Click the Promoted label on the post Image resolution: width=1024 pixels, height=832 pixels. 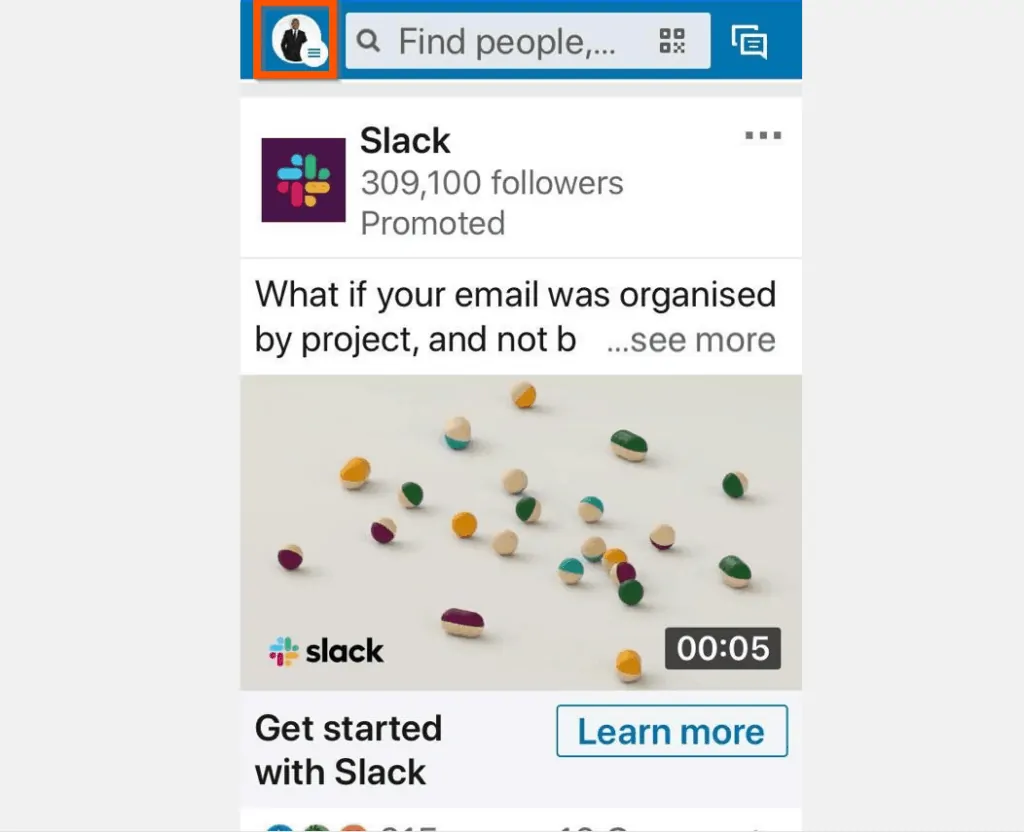pyautogui.click(x=432, y=223)
